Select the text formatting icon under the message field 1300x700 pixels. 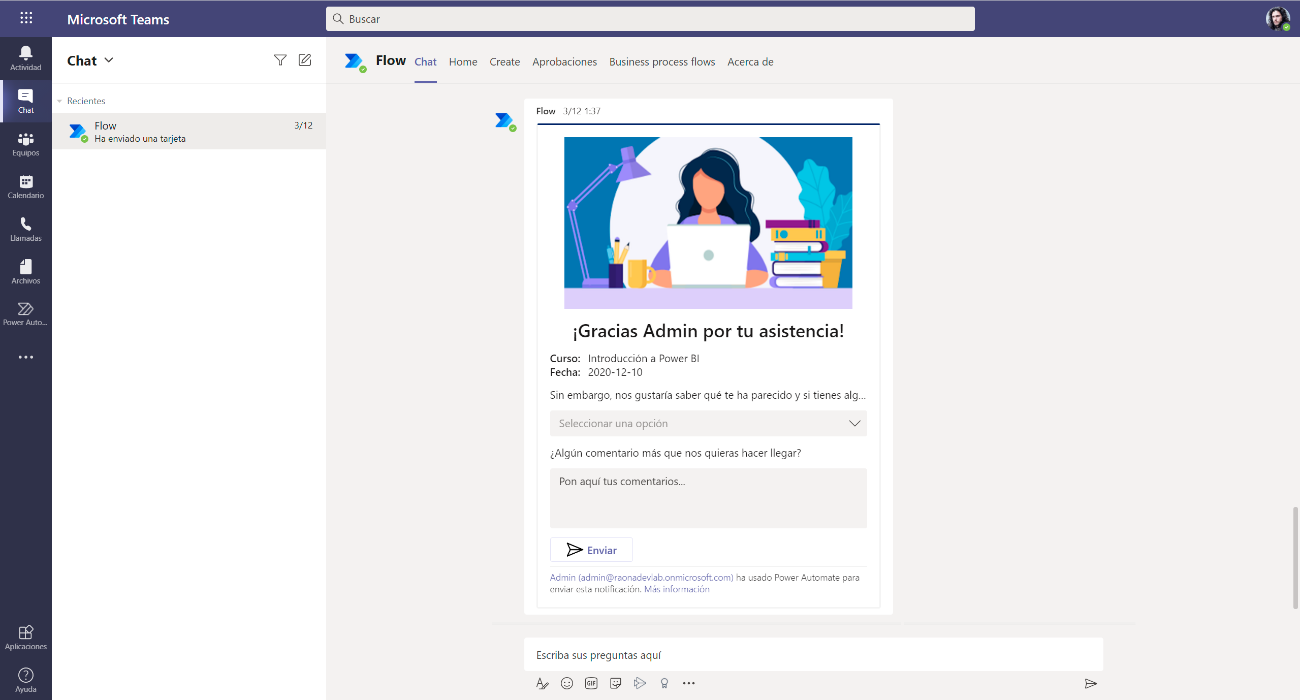click(x=542, y=683)
